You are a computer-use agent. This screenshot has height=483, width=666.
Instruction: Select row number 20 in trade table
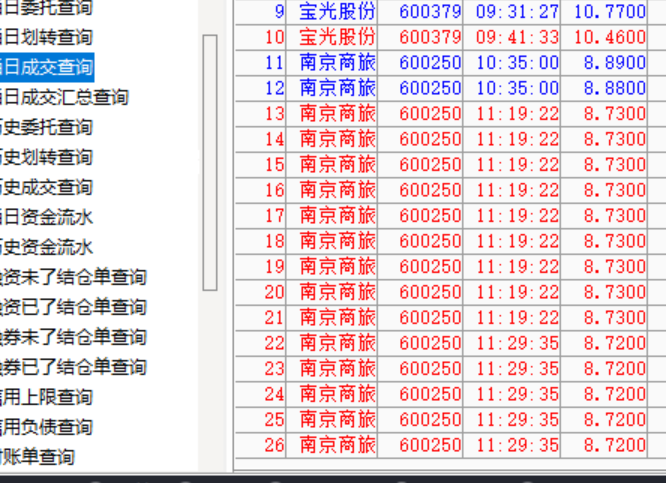tap(274, 292)
